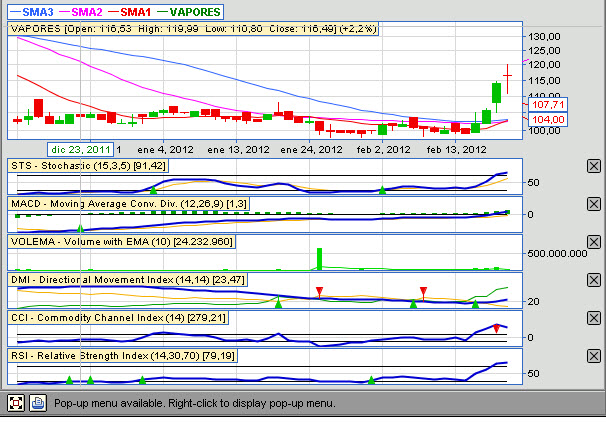
Task: Close the RSI Relative Strength panel
Action: point(593,356)
